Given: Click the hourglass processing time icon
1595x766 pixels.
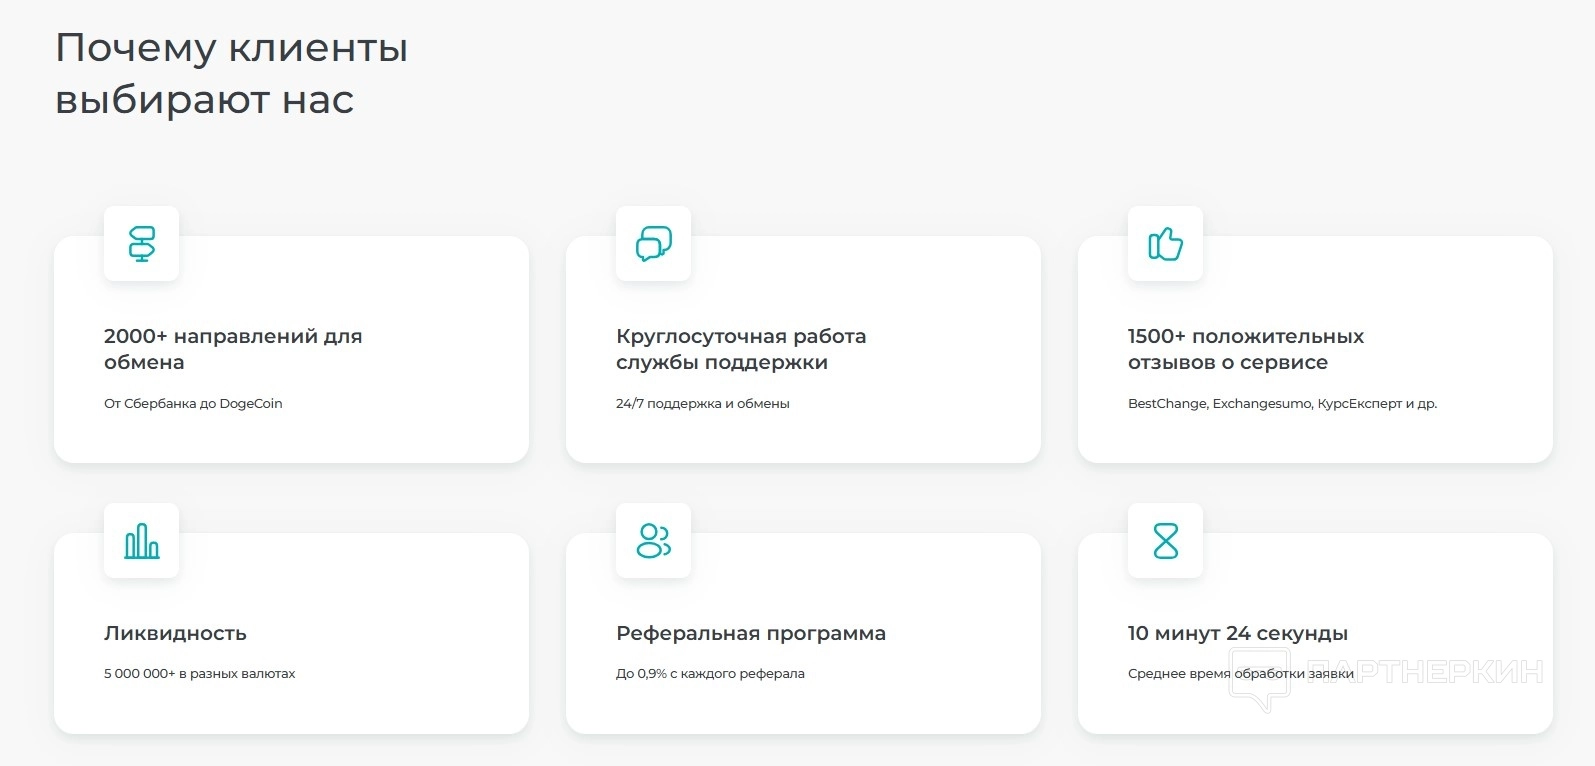Looking at the screenshot, I should click(1166, 541).
